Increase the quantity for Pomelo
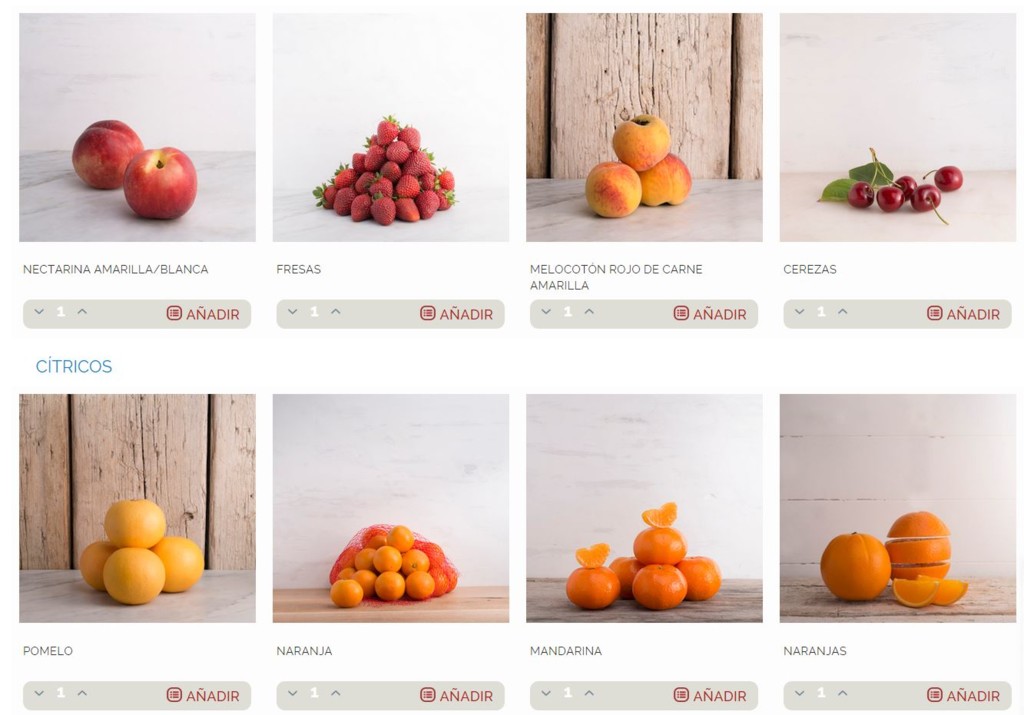Screen dimensions: 1024x715 (x=82, y=693)
